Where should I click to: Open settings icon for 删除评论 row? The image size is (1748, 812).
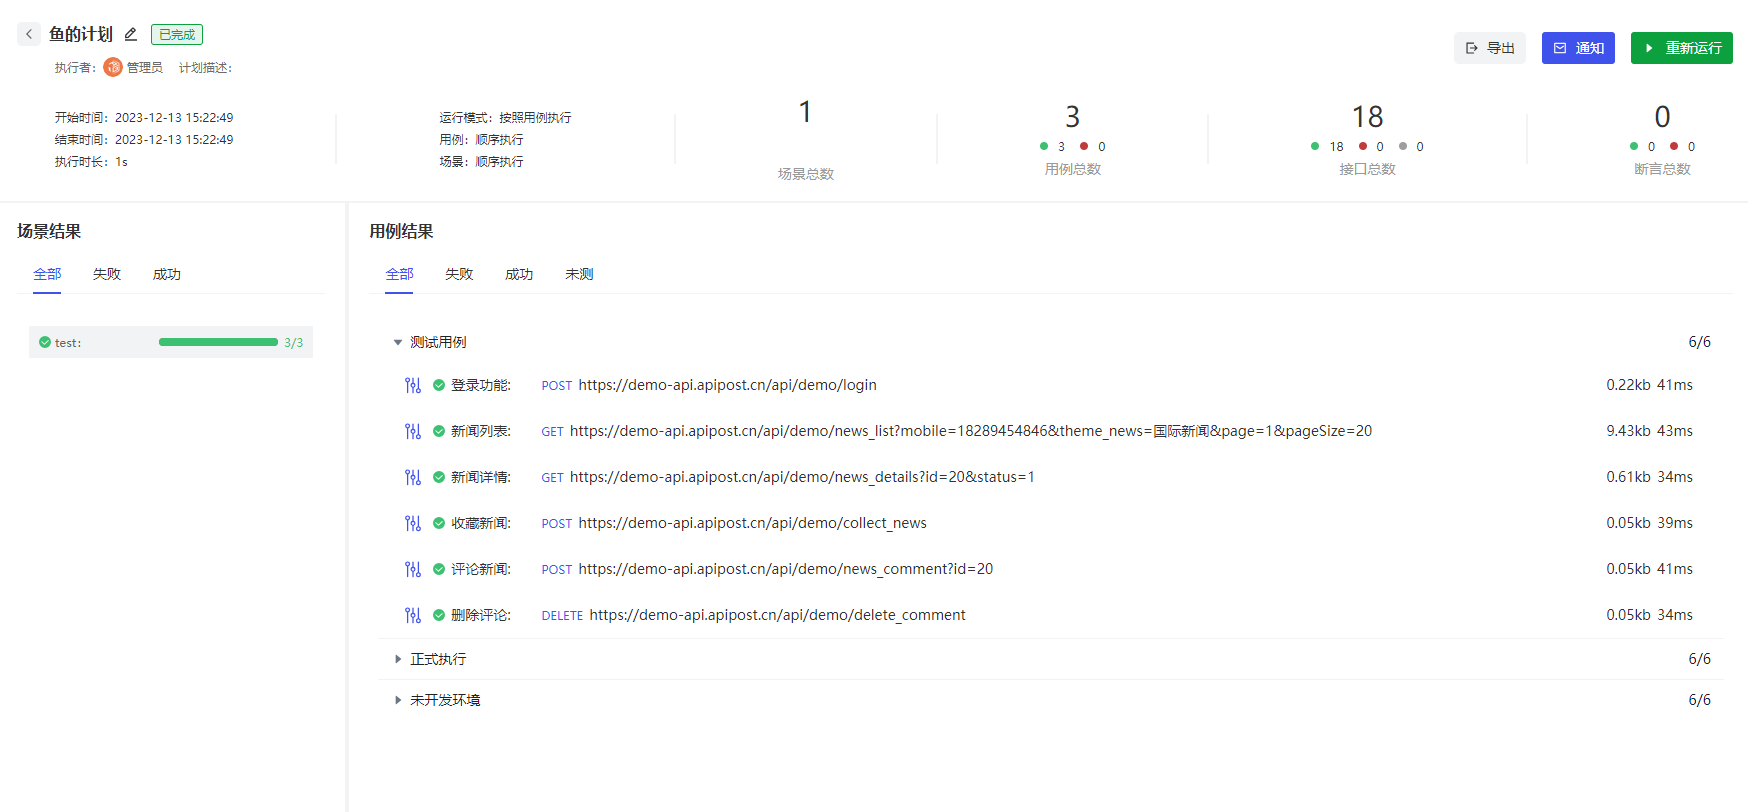click(413, 615)
